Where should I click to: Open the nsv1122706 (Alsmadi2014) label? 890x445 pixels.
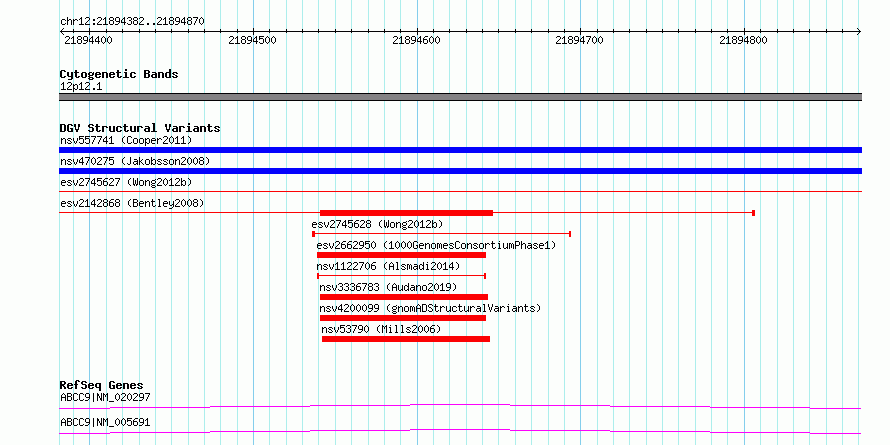click(388, 266)
